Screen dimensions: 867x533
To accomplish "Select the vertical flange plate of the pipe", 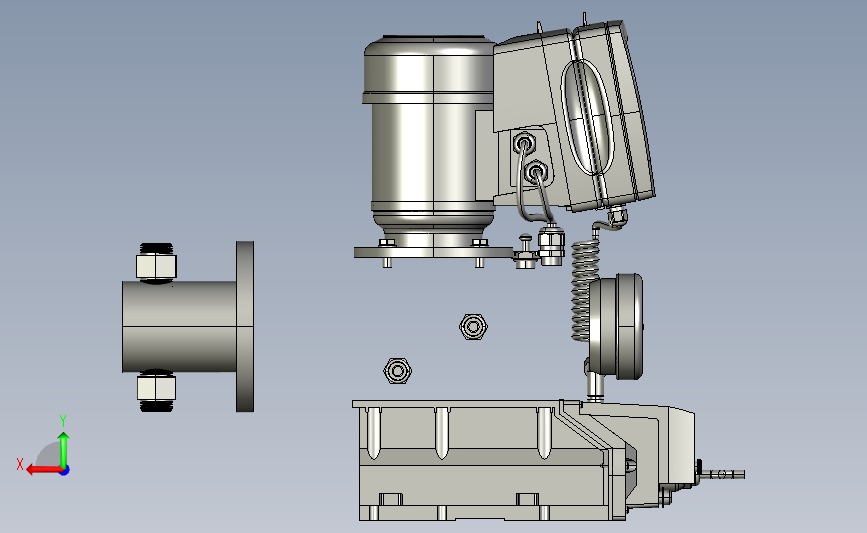I will (x=245, y=326).
